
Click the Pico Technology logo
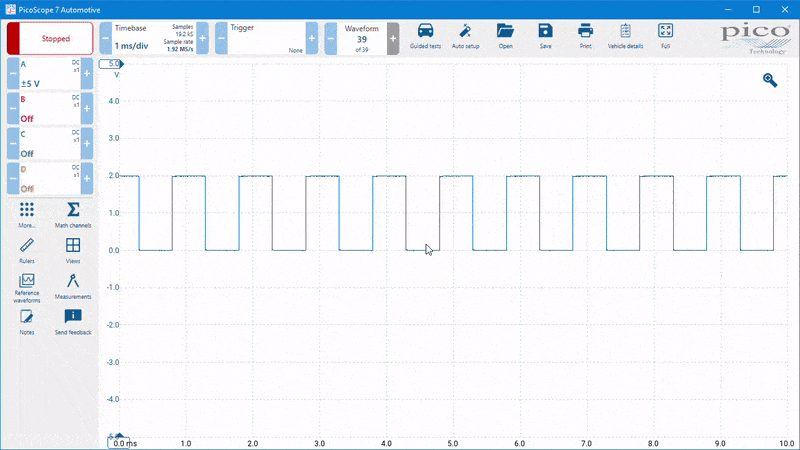click(755, 39)
